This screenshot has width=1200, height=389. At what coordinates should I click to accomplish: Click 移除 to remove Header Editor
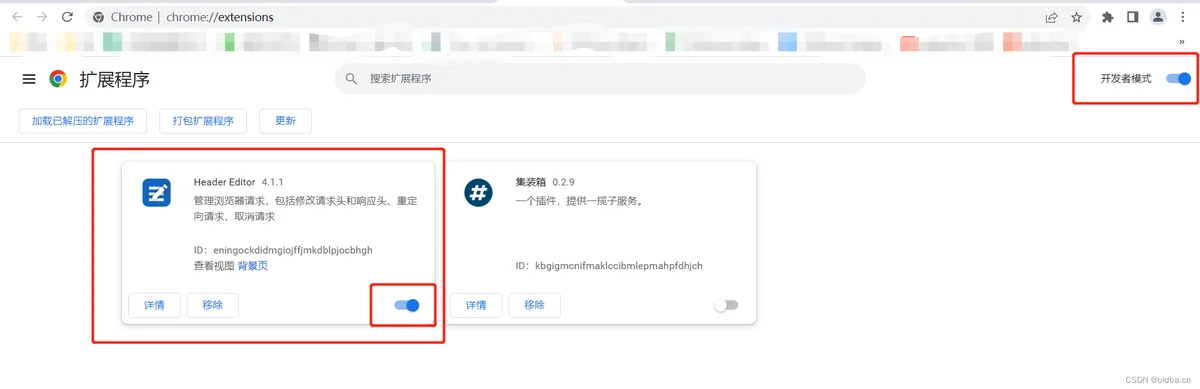(x=213, y=305)
